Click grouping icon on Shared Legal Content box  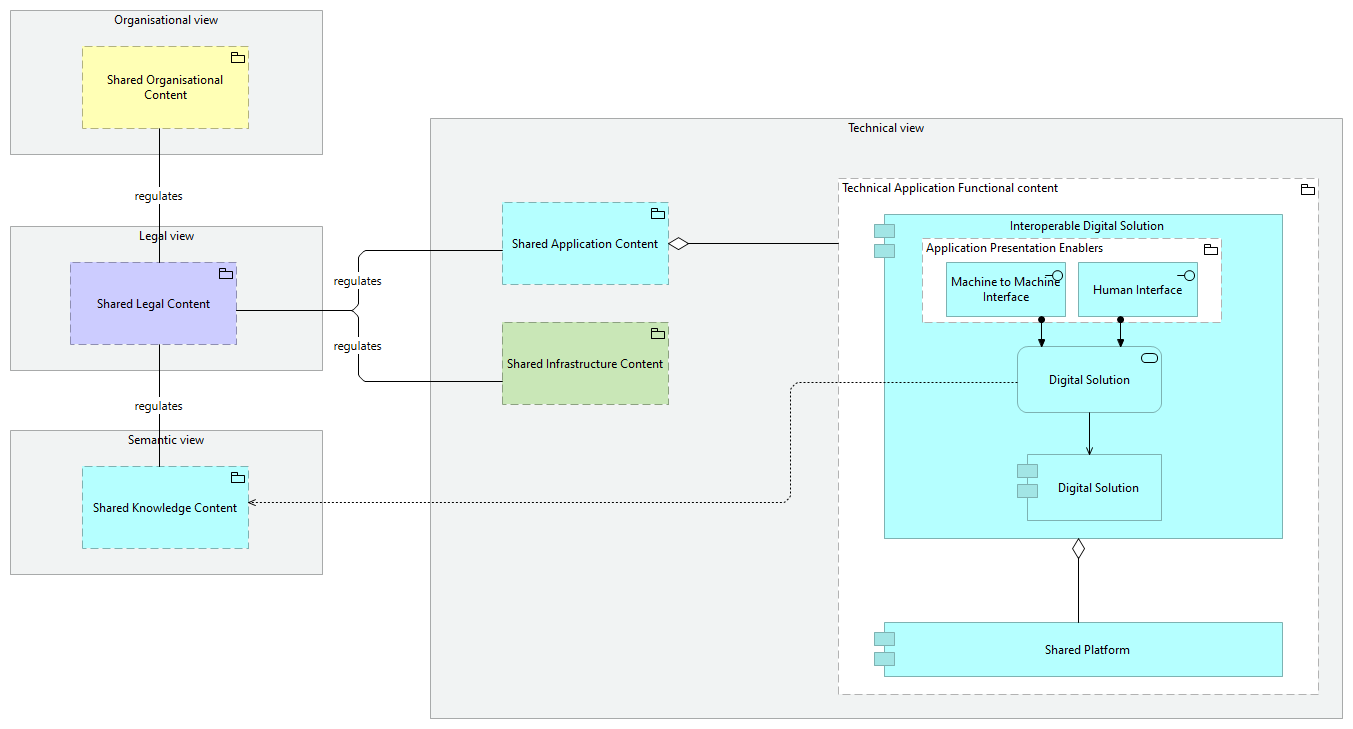[226, 274]
